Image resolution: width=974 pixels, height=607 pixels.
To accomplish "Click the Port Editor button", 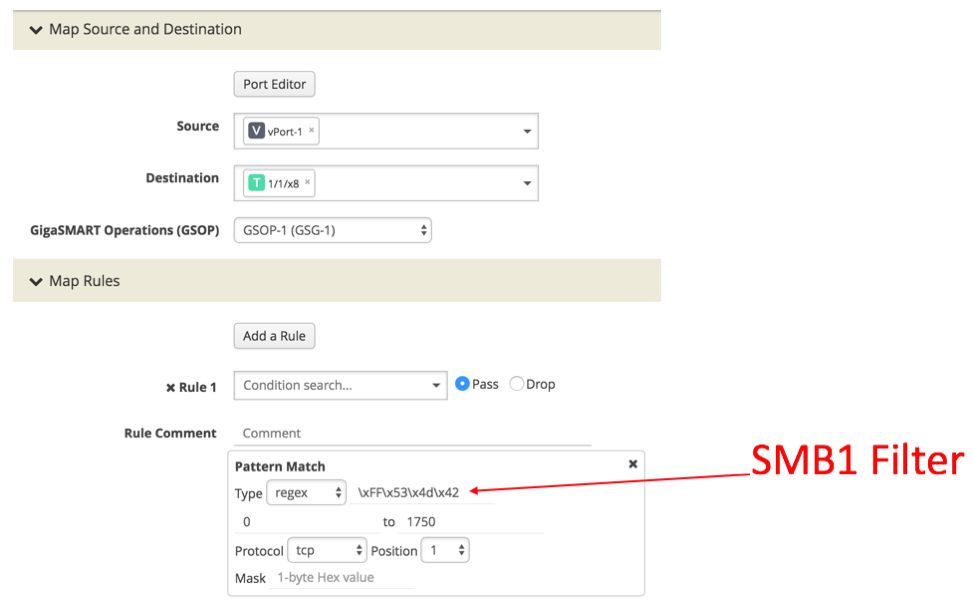I will (x=274, y=84).
